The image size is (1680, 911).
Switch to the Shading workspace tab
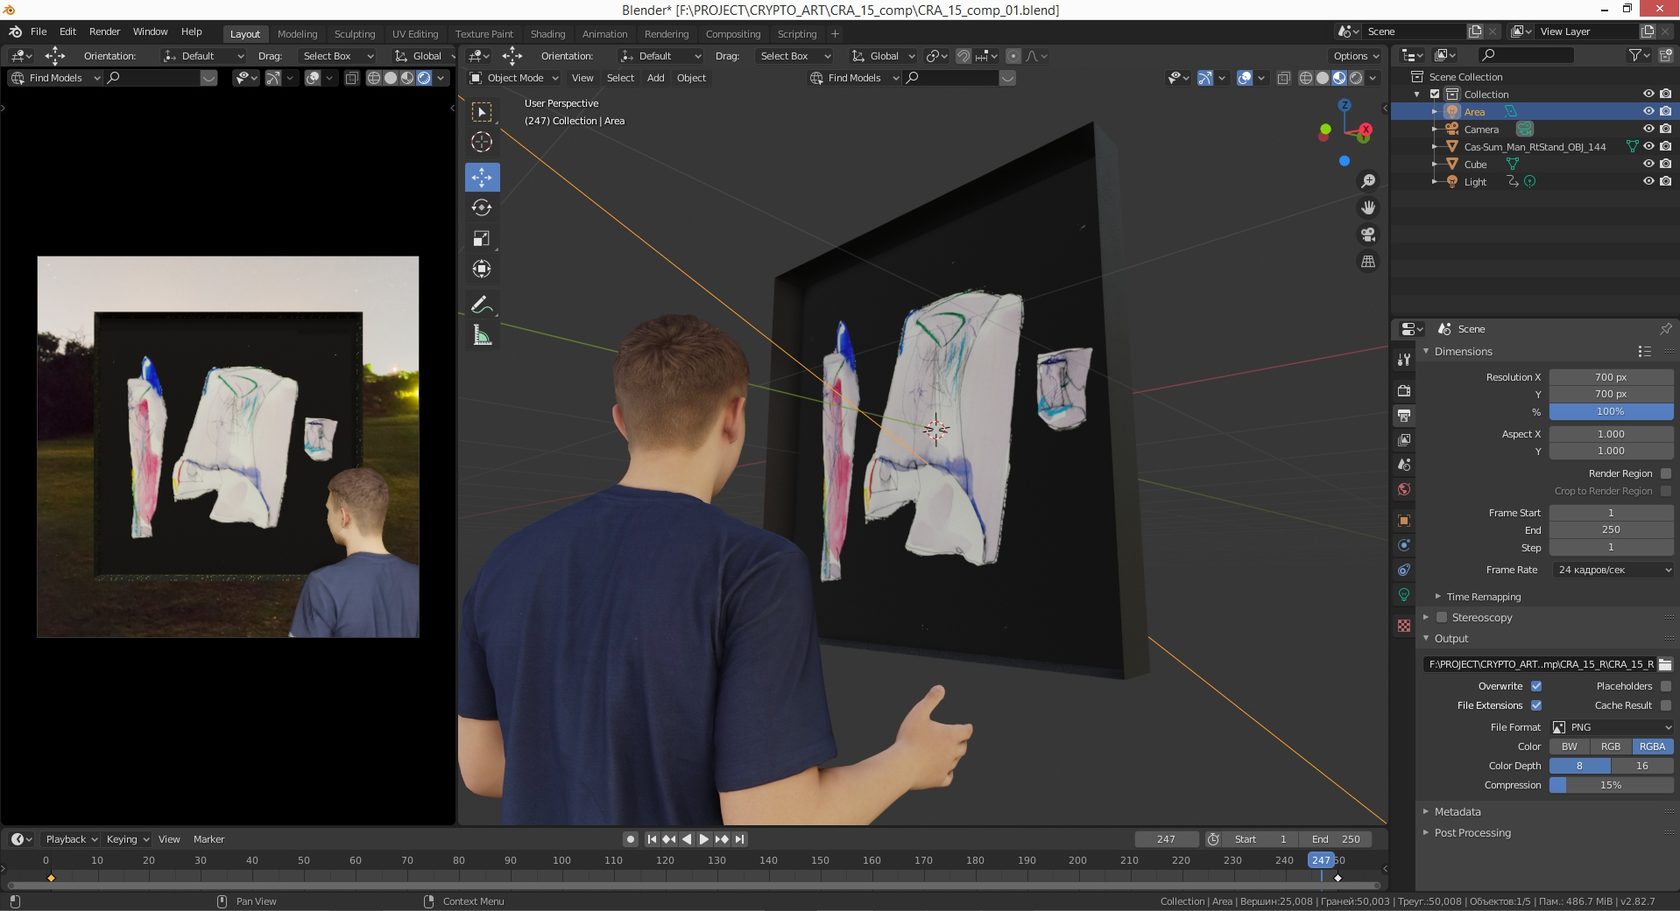547,34
